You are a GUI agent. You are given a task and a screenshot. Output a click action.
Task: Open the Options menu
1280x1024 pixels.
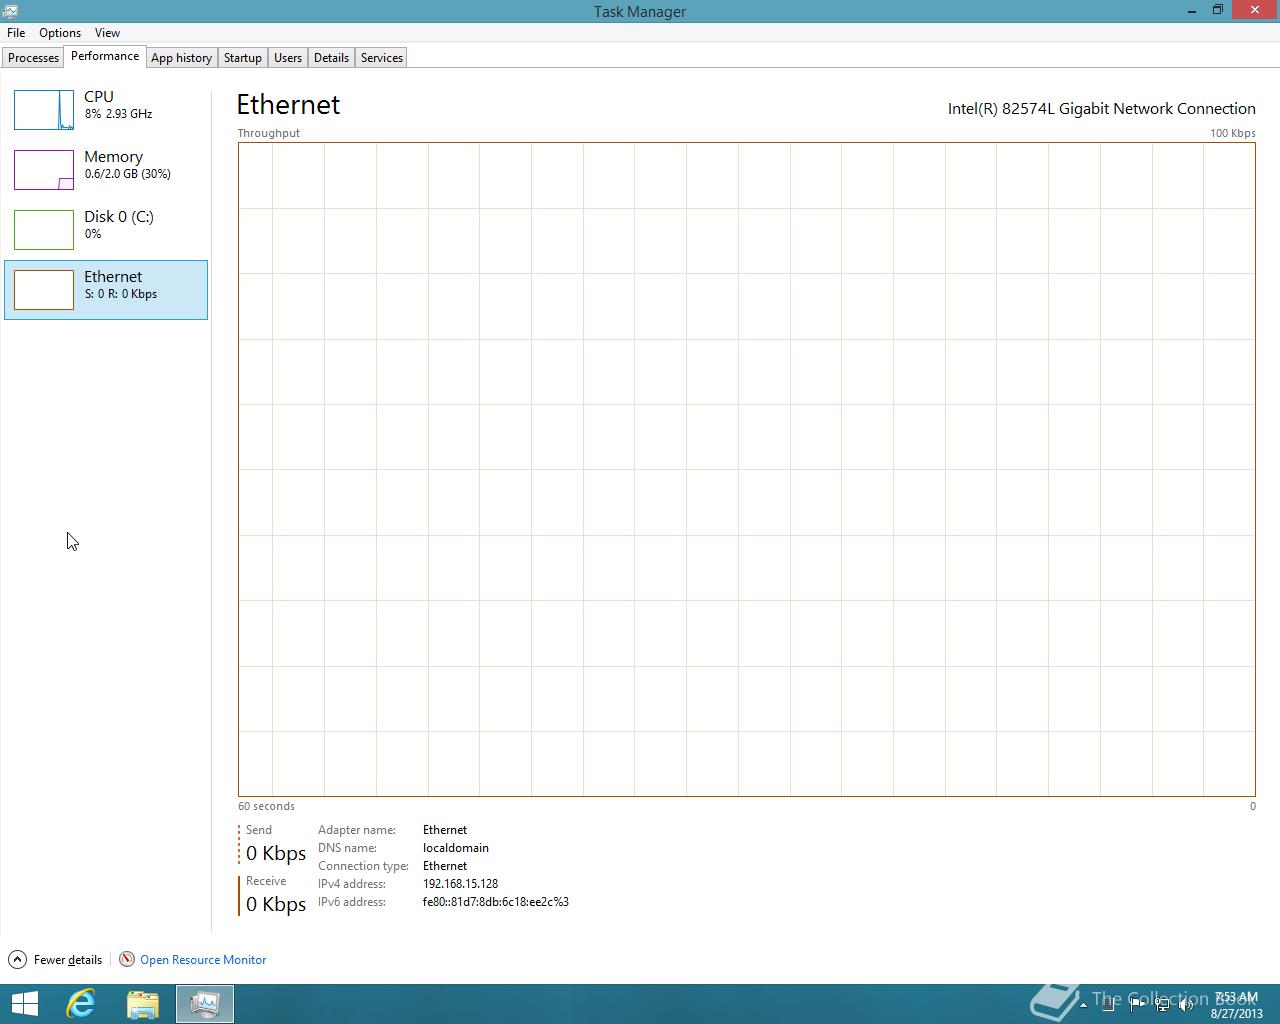[x=60, y=33]
